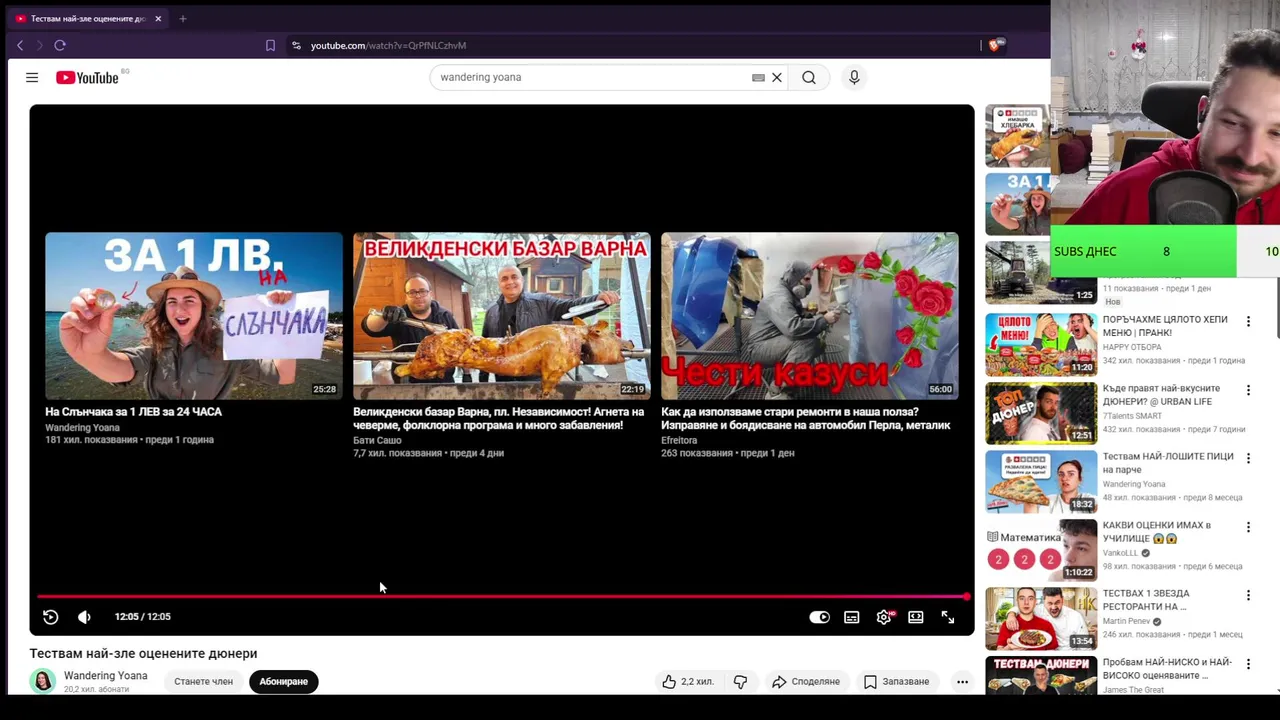Open Brave shields icon
This screenshot has height=720, width=1280.
995,45
